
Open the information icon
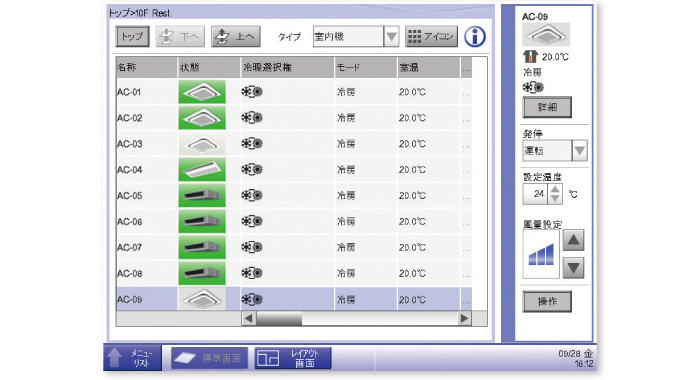[475, 37]
